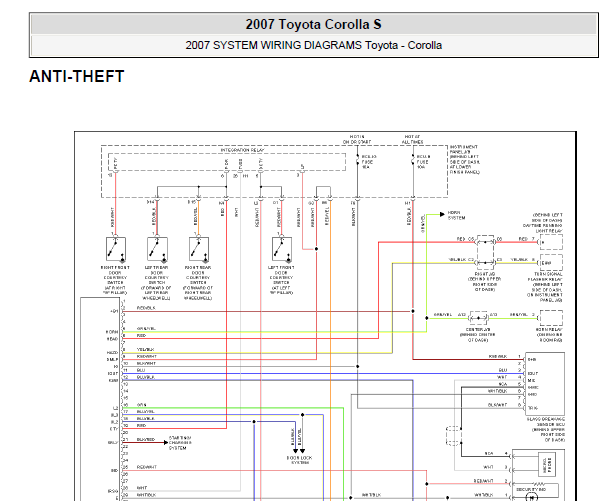The width and height of the screenshot is (613, 501).
Task: Click the STARTING/CHARGING SYSTEM label
Action: (180, 443)
